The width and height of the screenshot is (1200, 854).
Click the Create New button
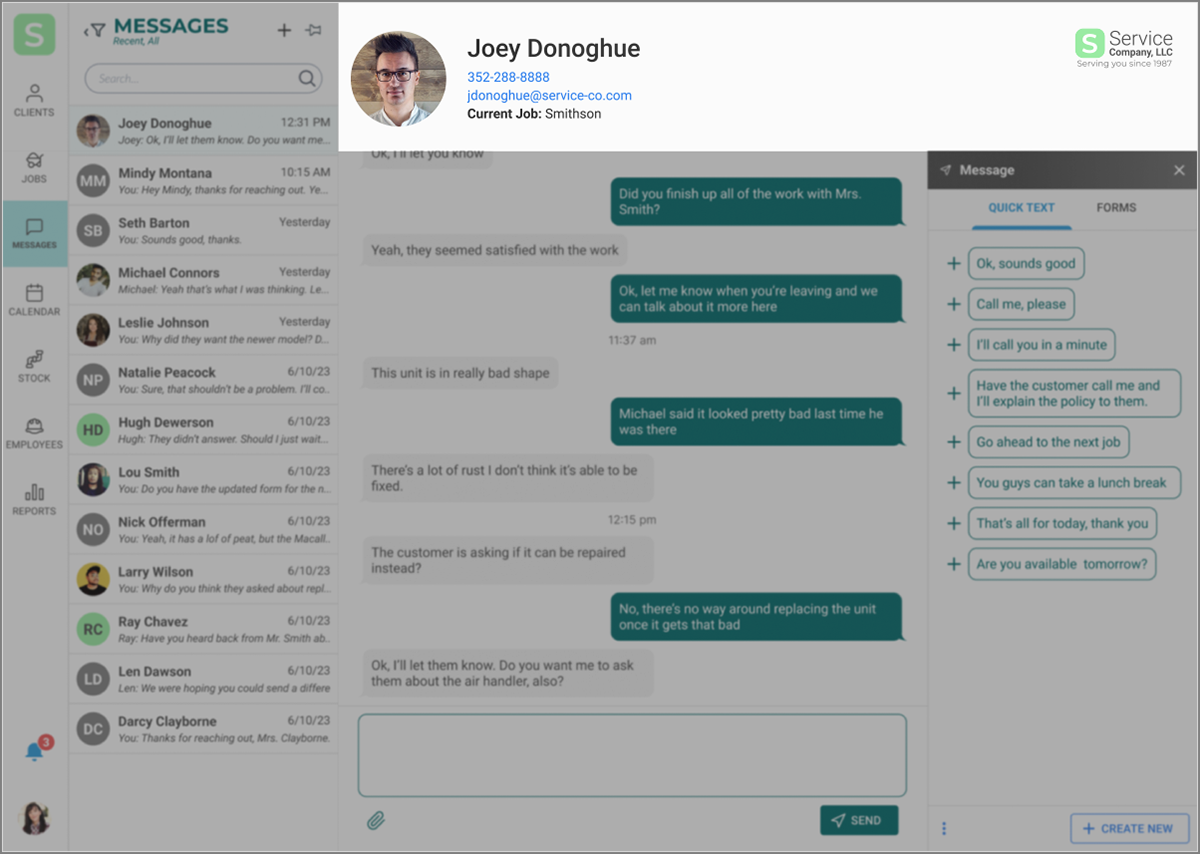[1129, 828]
